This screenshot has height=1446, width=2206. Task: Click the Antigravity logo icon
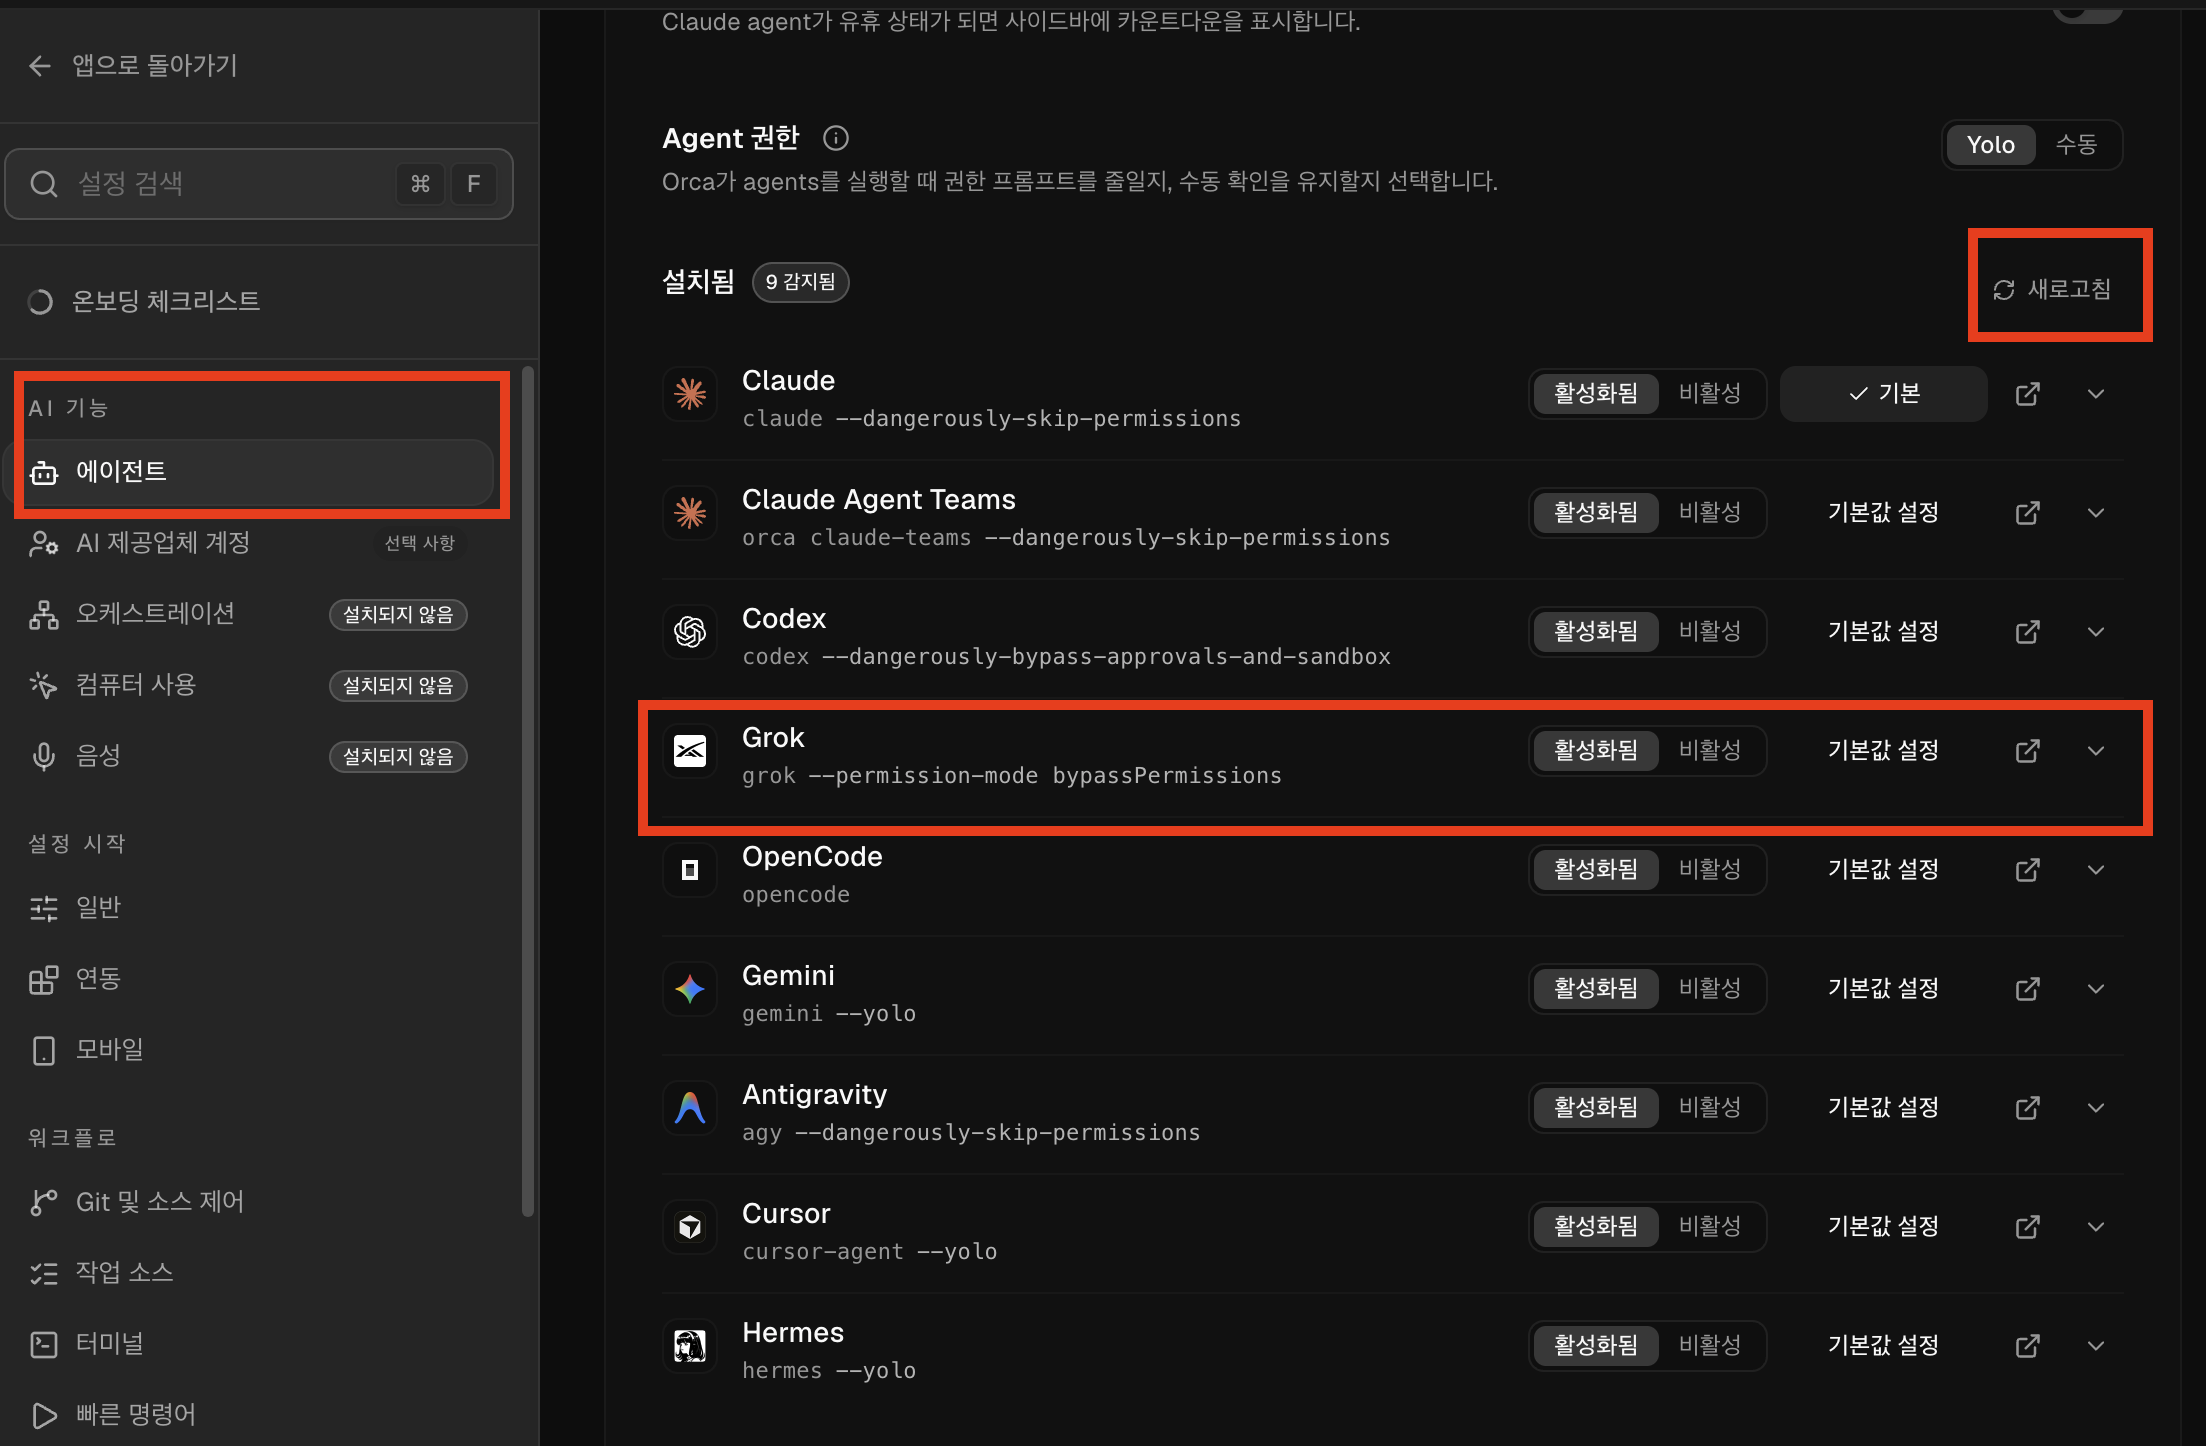coord(690,1108)
